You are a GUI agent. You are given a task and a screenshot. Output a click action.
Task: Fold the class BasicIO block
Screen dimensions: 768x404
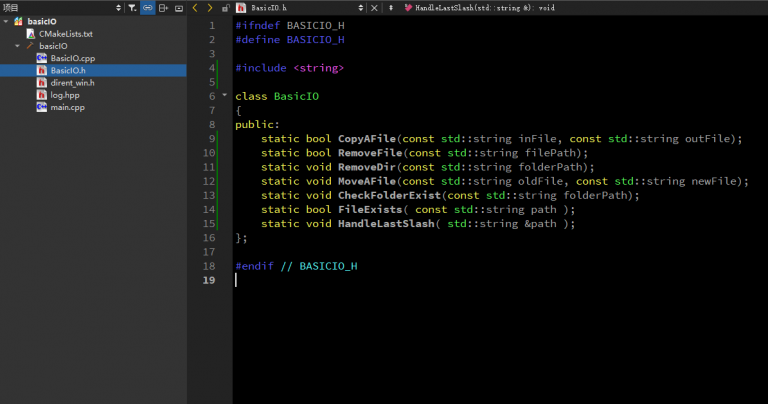pos(224,95)
